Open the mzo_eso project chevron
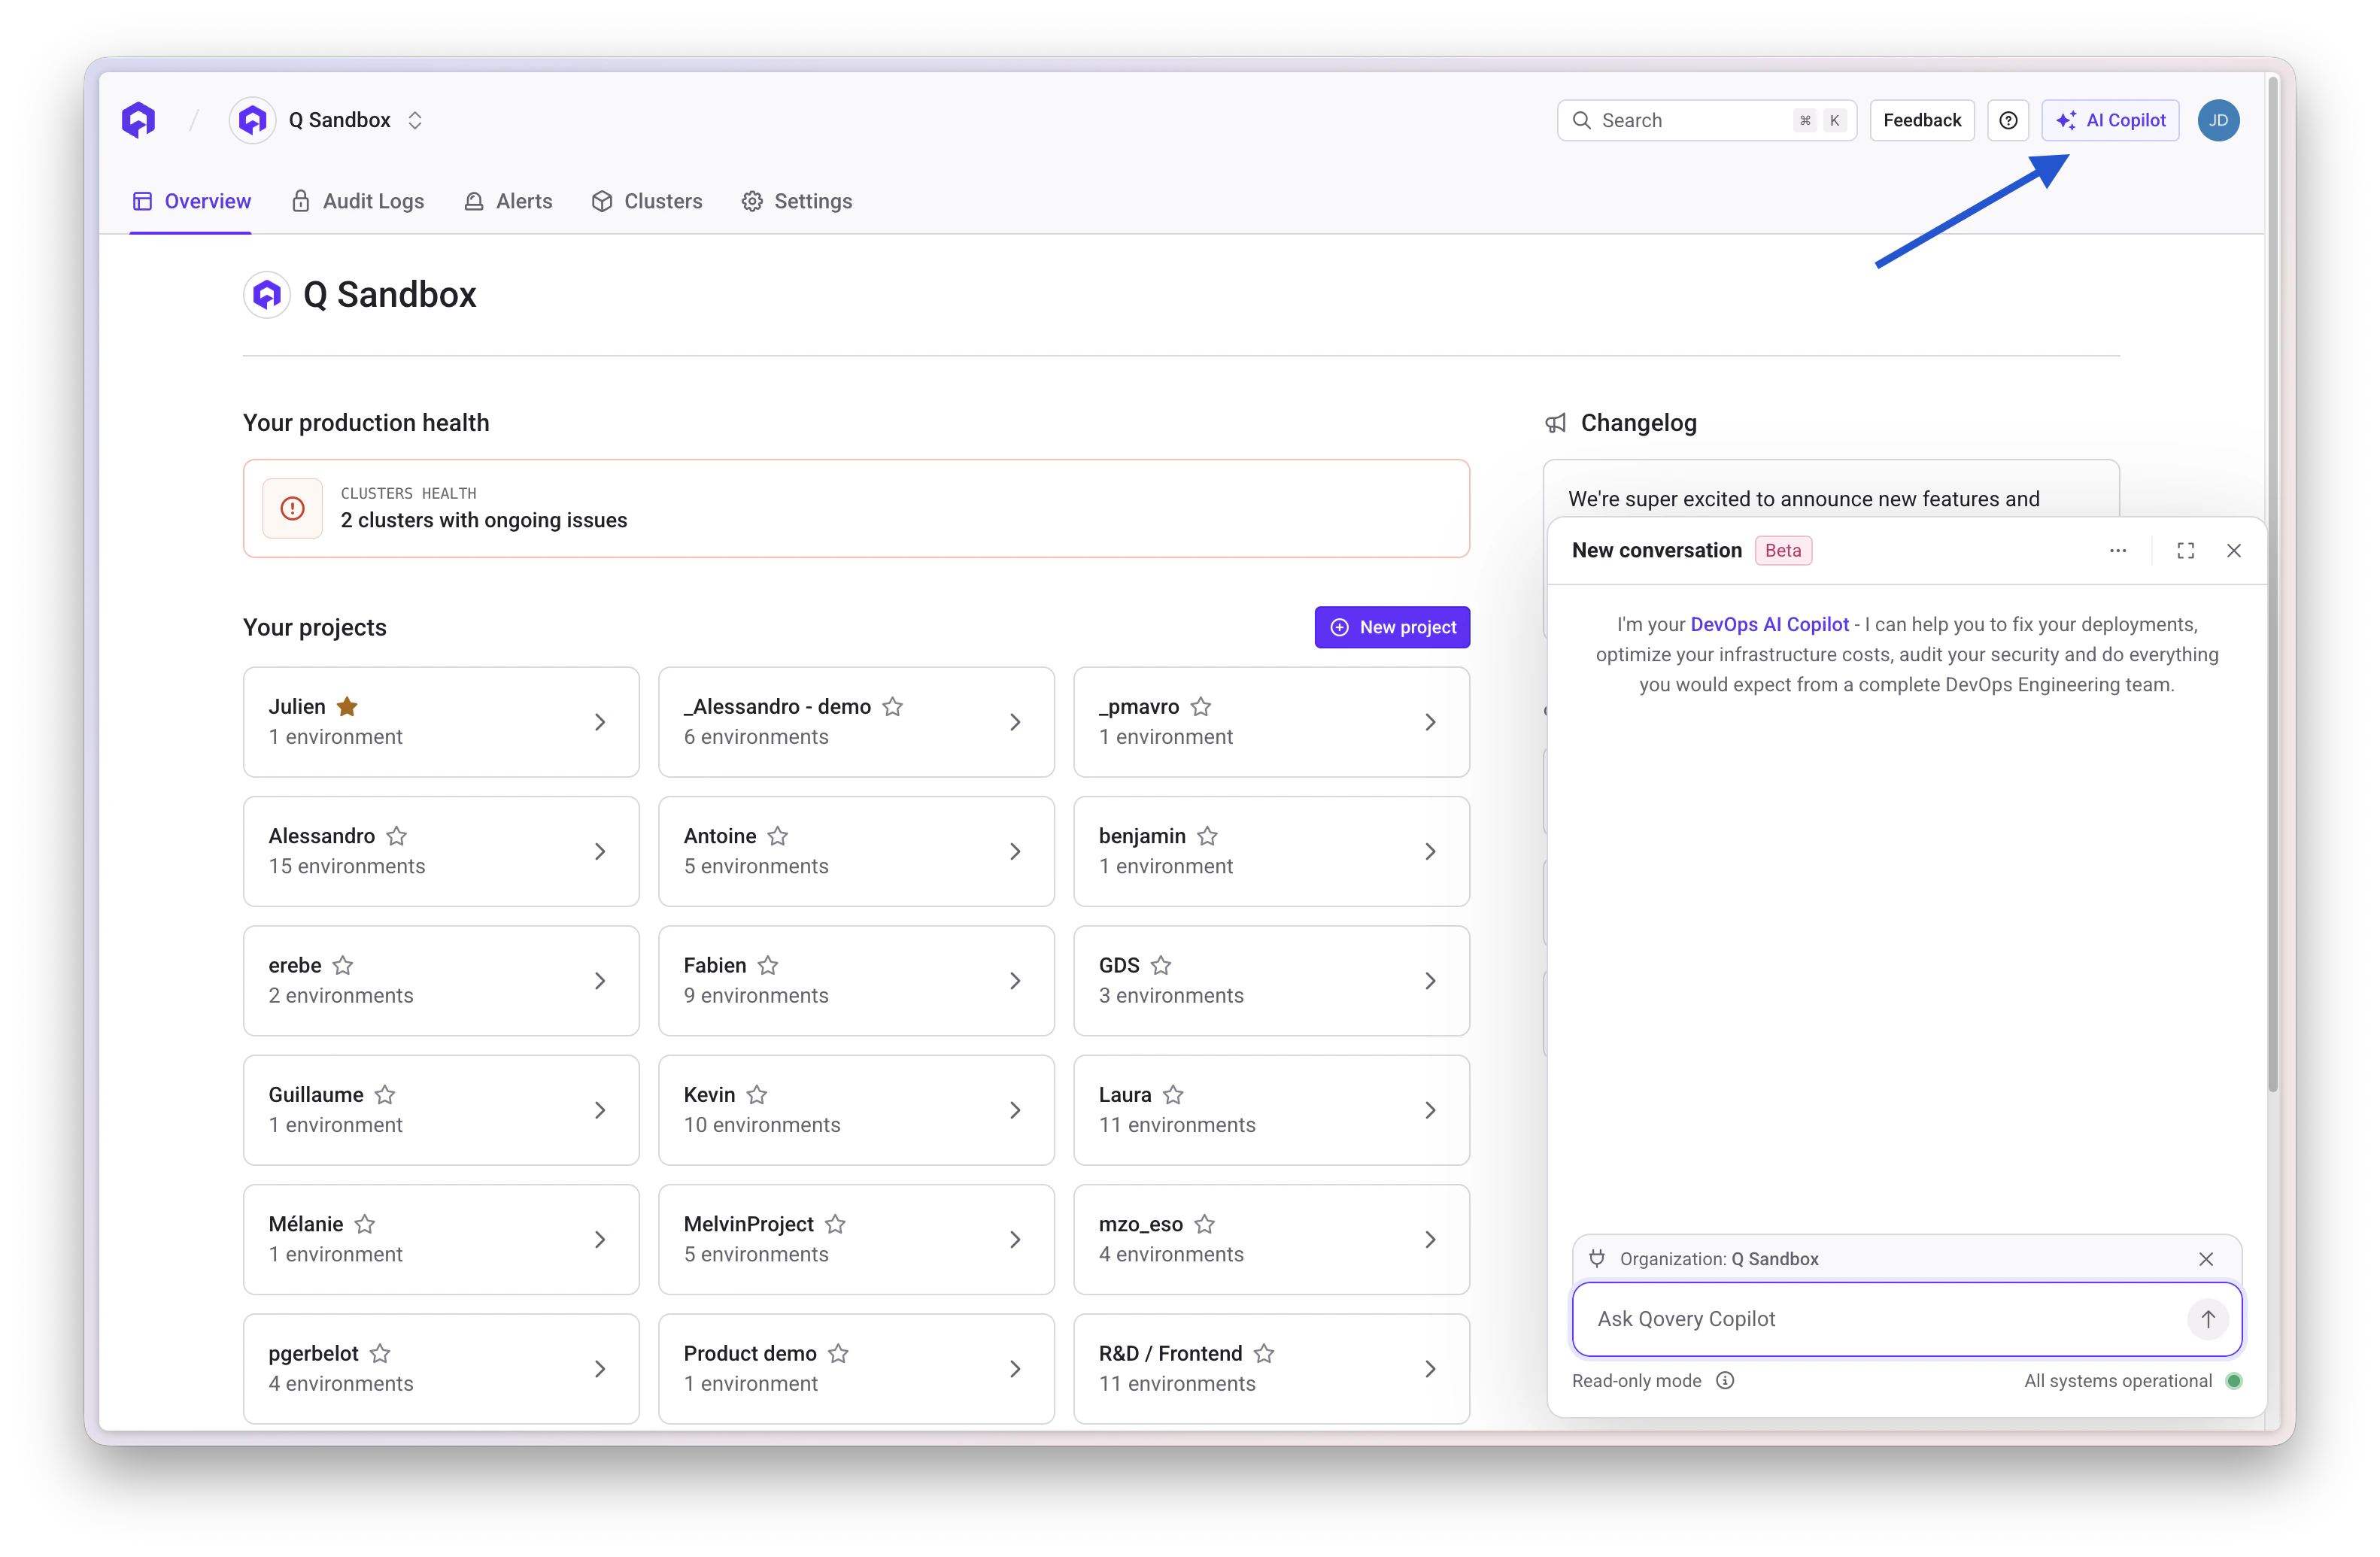 (x=1429, y=1239)
